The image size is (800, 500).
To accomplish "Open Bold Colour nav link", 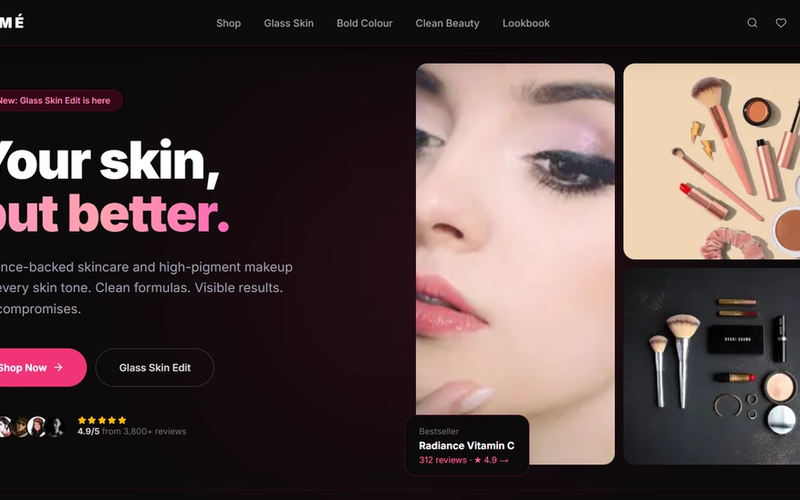I will point(364,23).
